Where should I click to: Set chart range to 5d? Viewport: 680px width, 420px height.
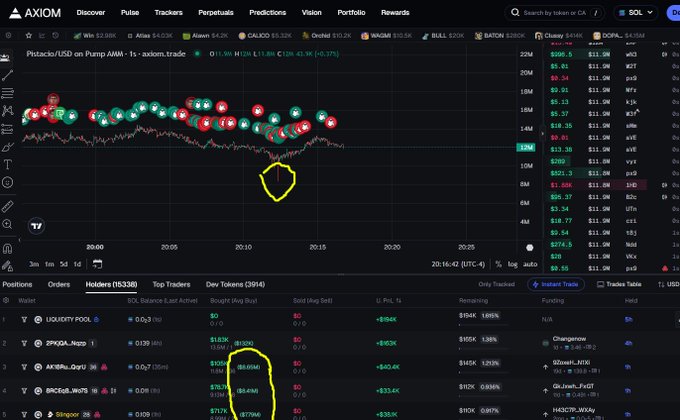[x=64, y=264]
